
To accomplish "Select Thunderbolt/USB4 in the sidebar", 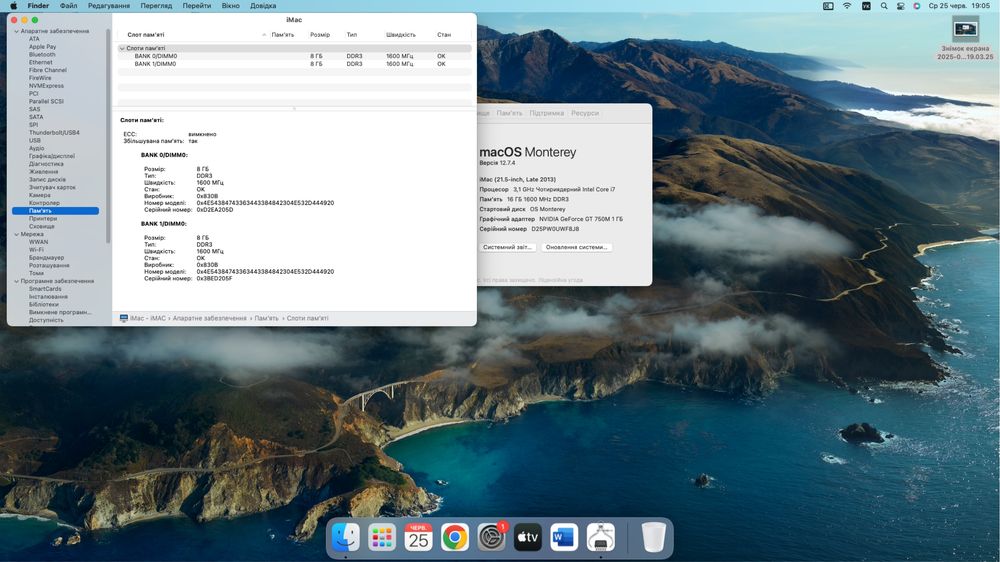I will (54, 133).
